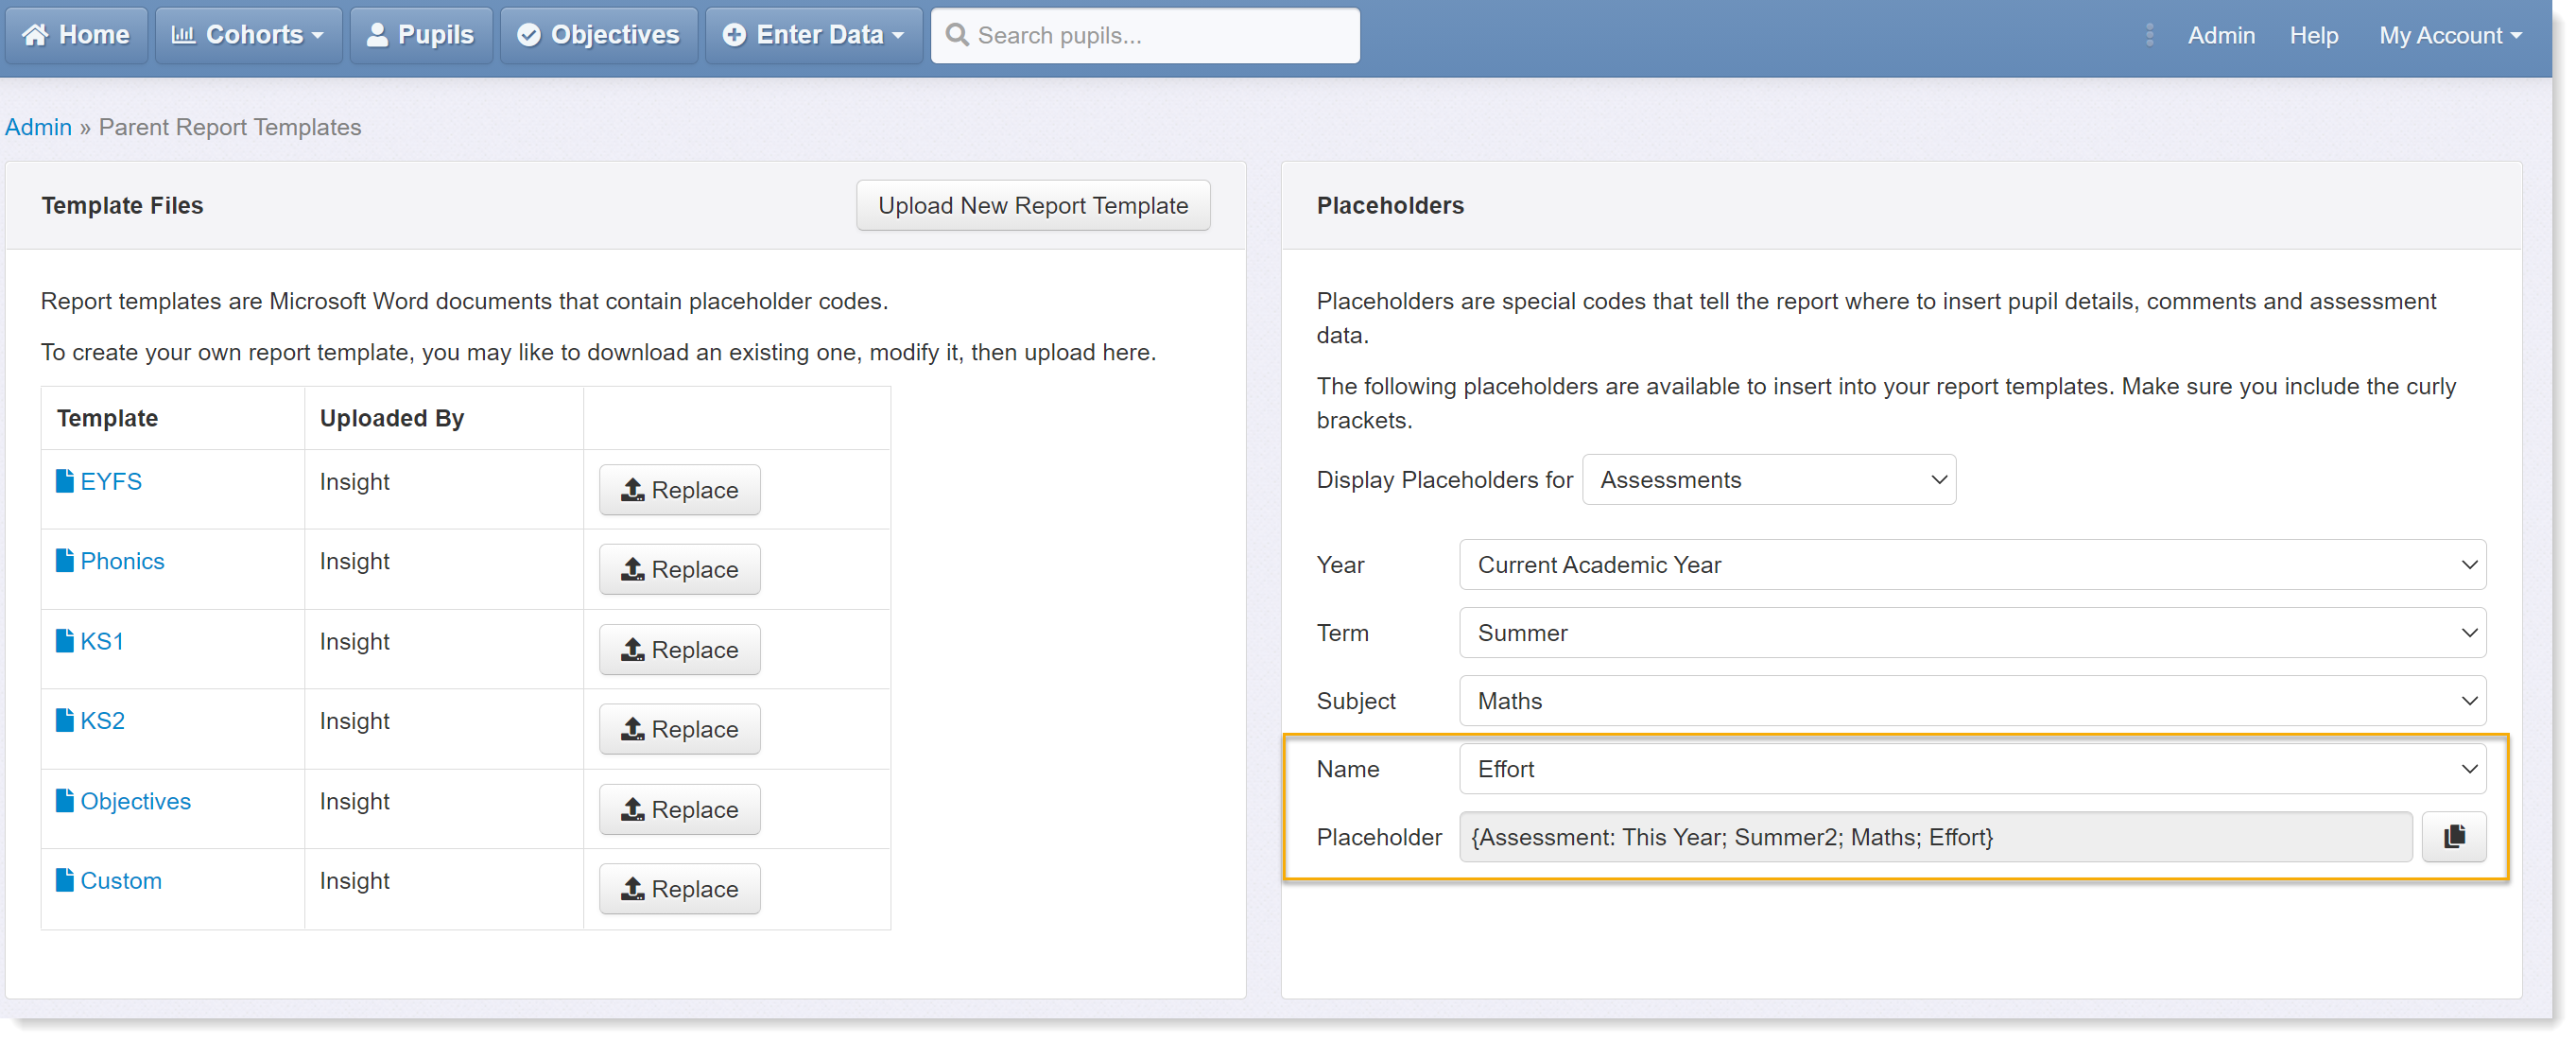Download the Phonics template
The height and width of the screenshot is (1042, 2576).
pos(122,561)
